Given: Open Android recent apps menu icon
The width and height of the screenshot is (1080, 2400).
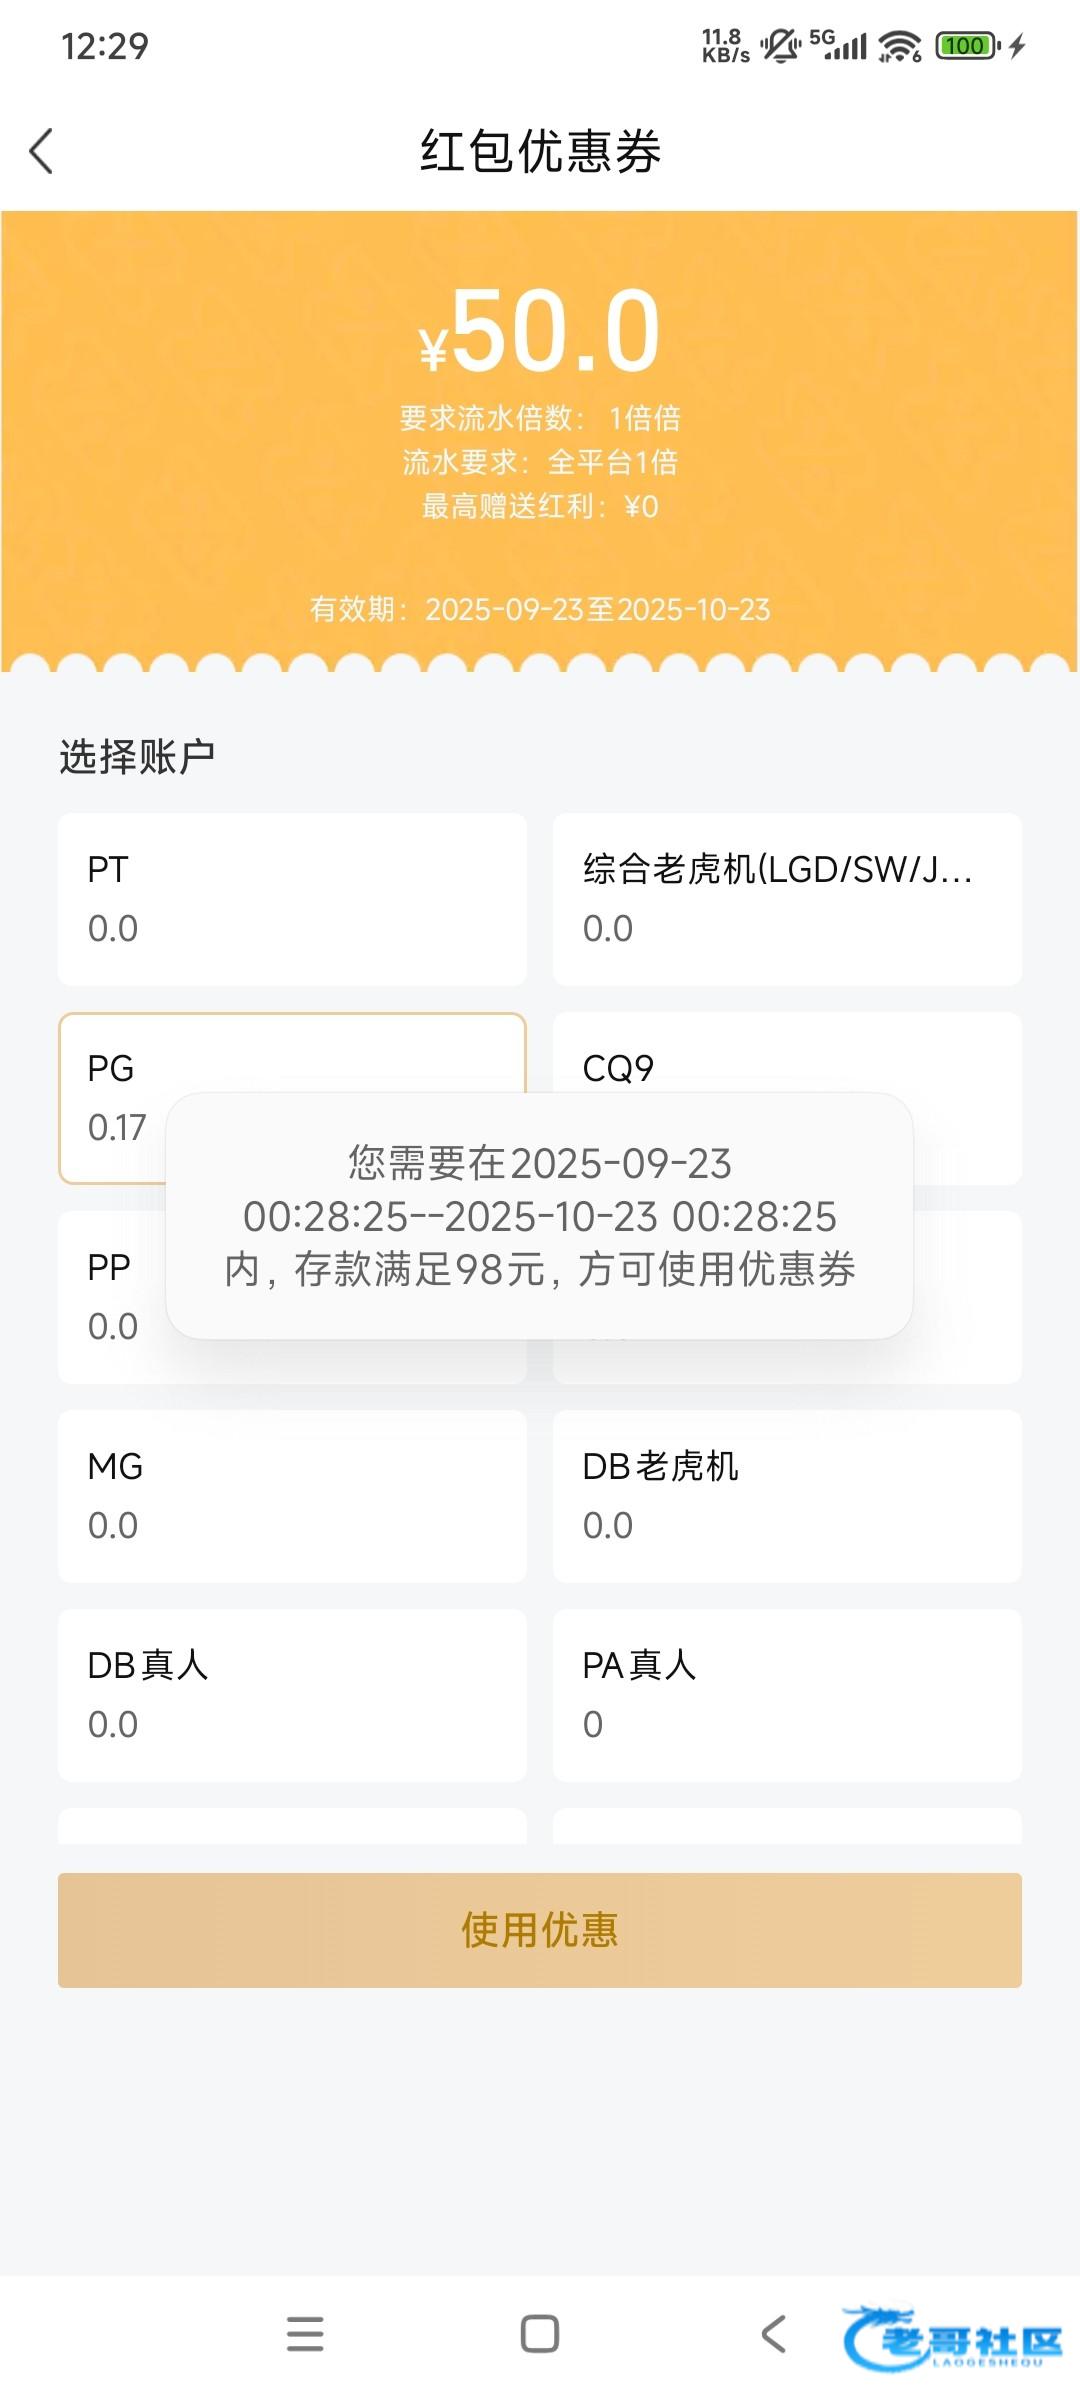Looking at the screenshot, I should [305, 2334].
